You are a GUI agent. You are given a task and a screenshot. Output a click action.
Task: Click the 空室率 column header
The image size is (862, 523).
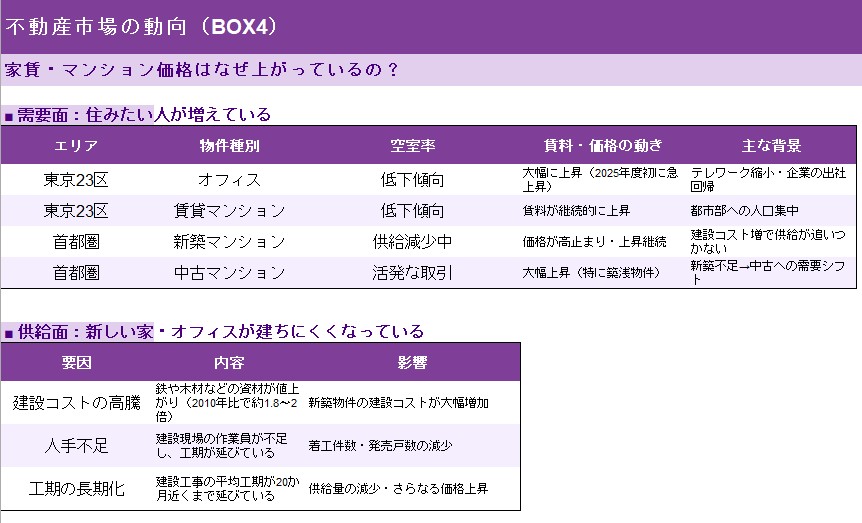click(x=412, y=146)
